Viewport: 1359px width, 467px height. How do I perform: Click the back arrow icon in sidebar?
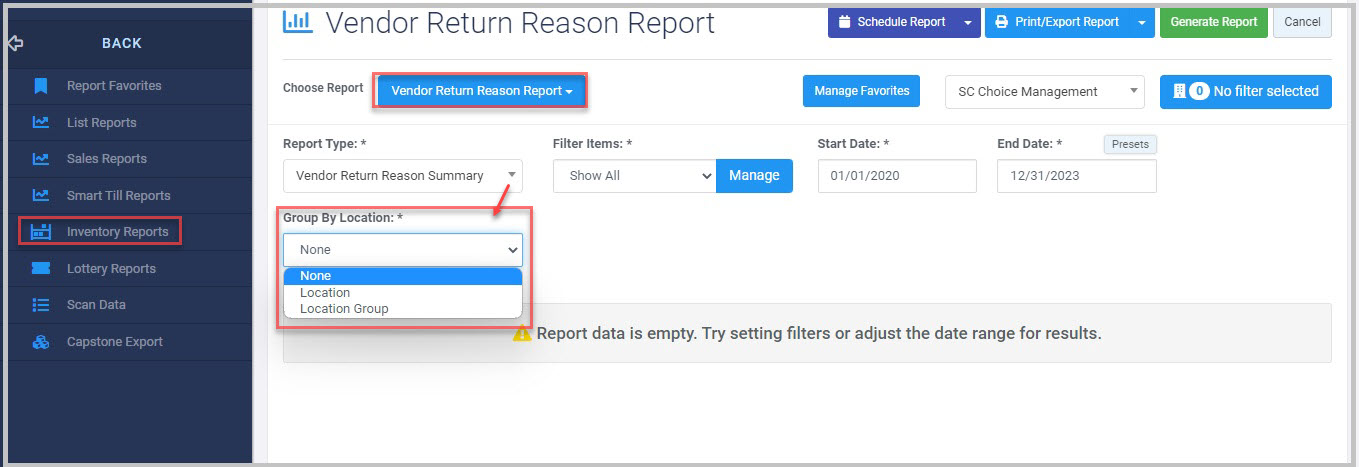(x=15, y=43)
